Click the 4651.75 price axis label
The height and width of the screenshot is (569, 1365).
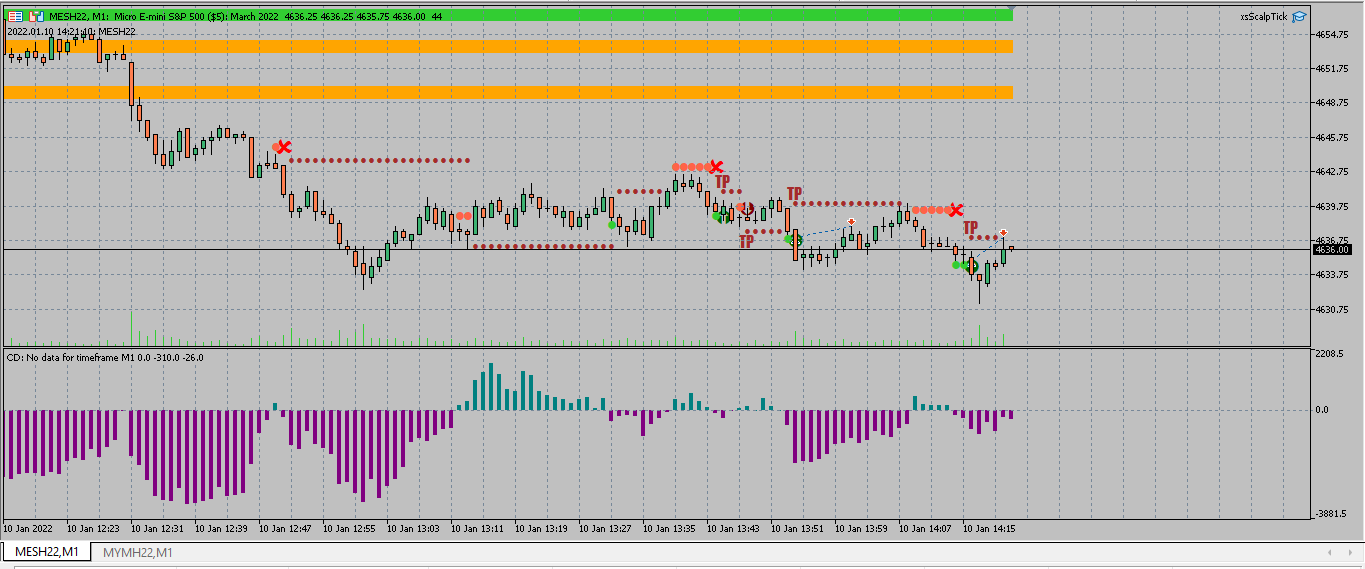[x=1330, y=69]
